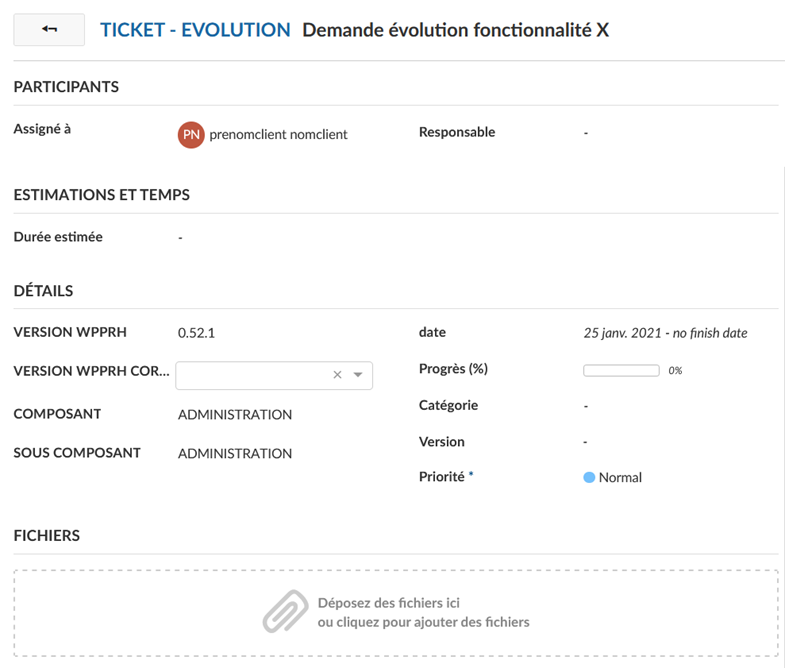Click assignee prenomclient nomclient

[278, 134]
